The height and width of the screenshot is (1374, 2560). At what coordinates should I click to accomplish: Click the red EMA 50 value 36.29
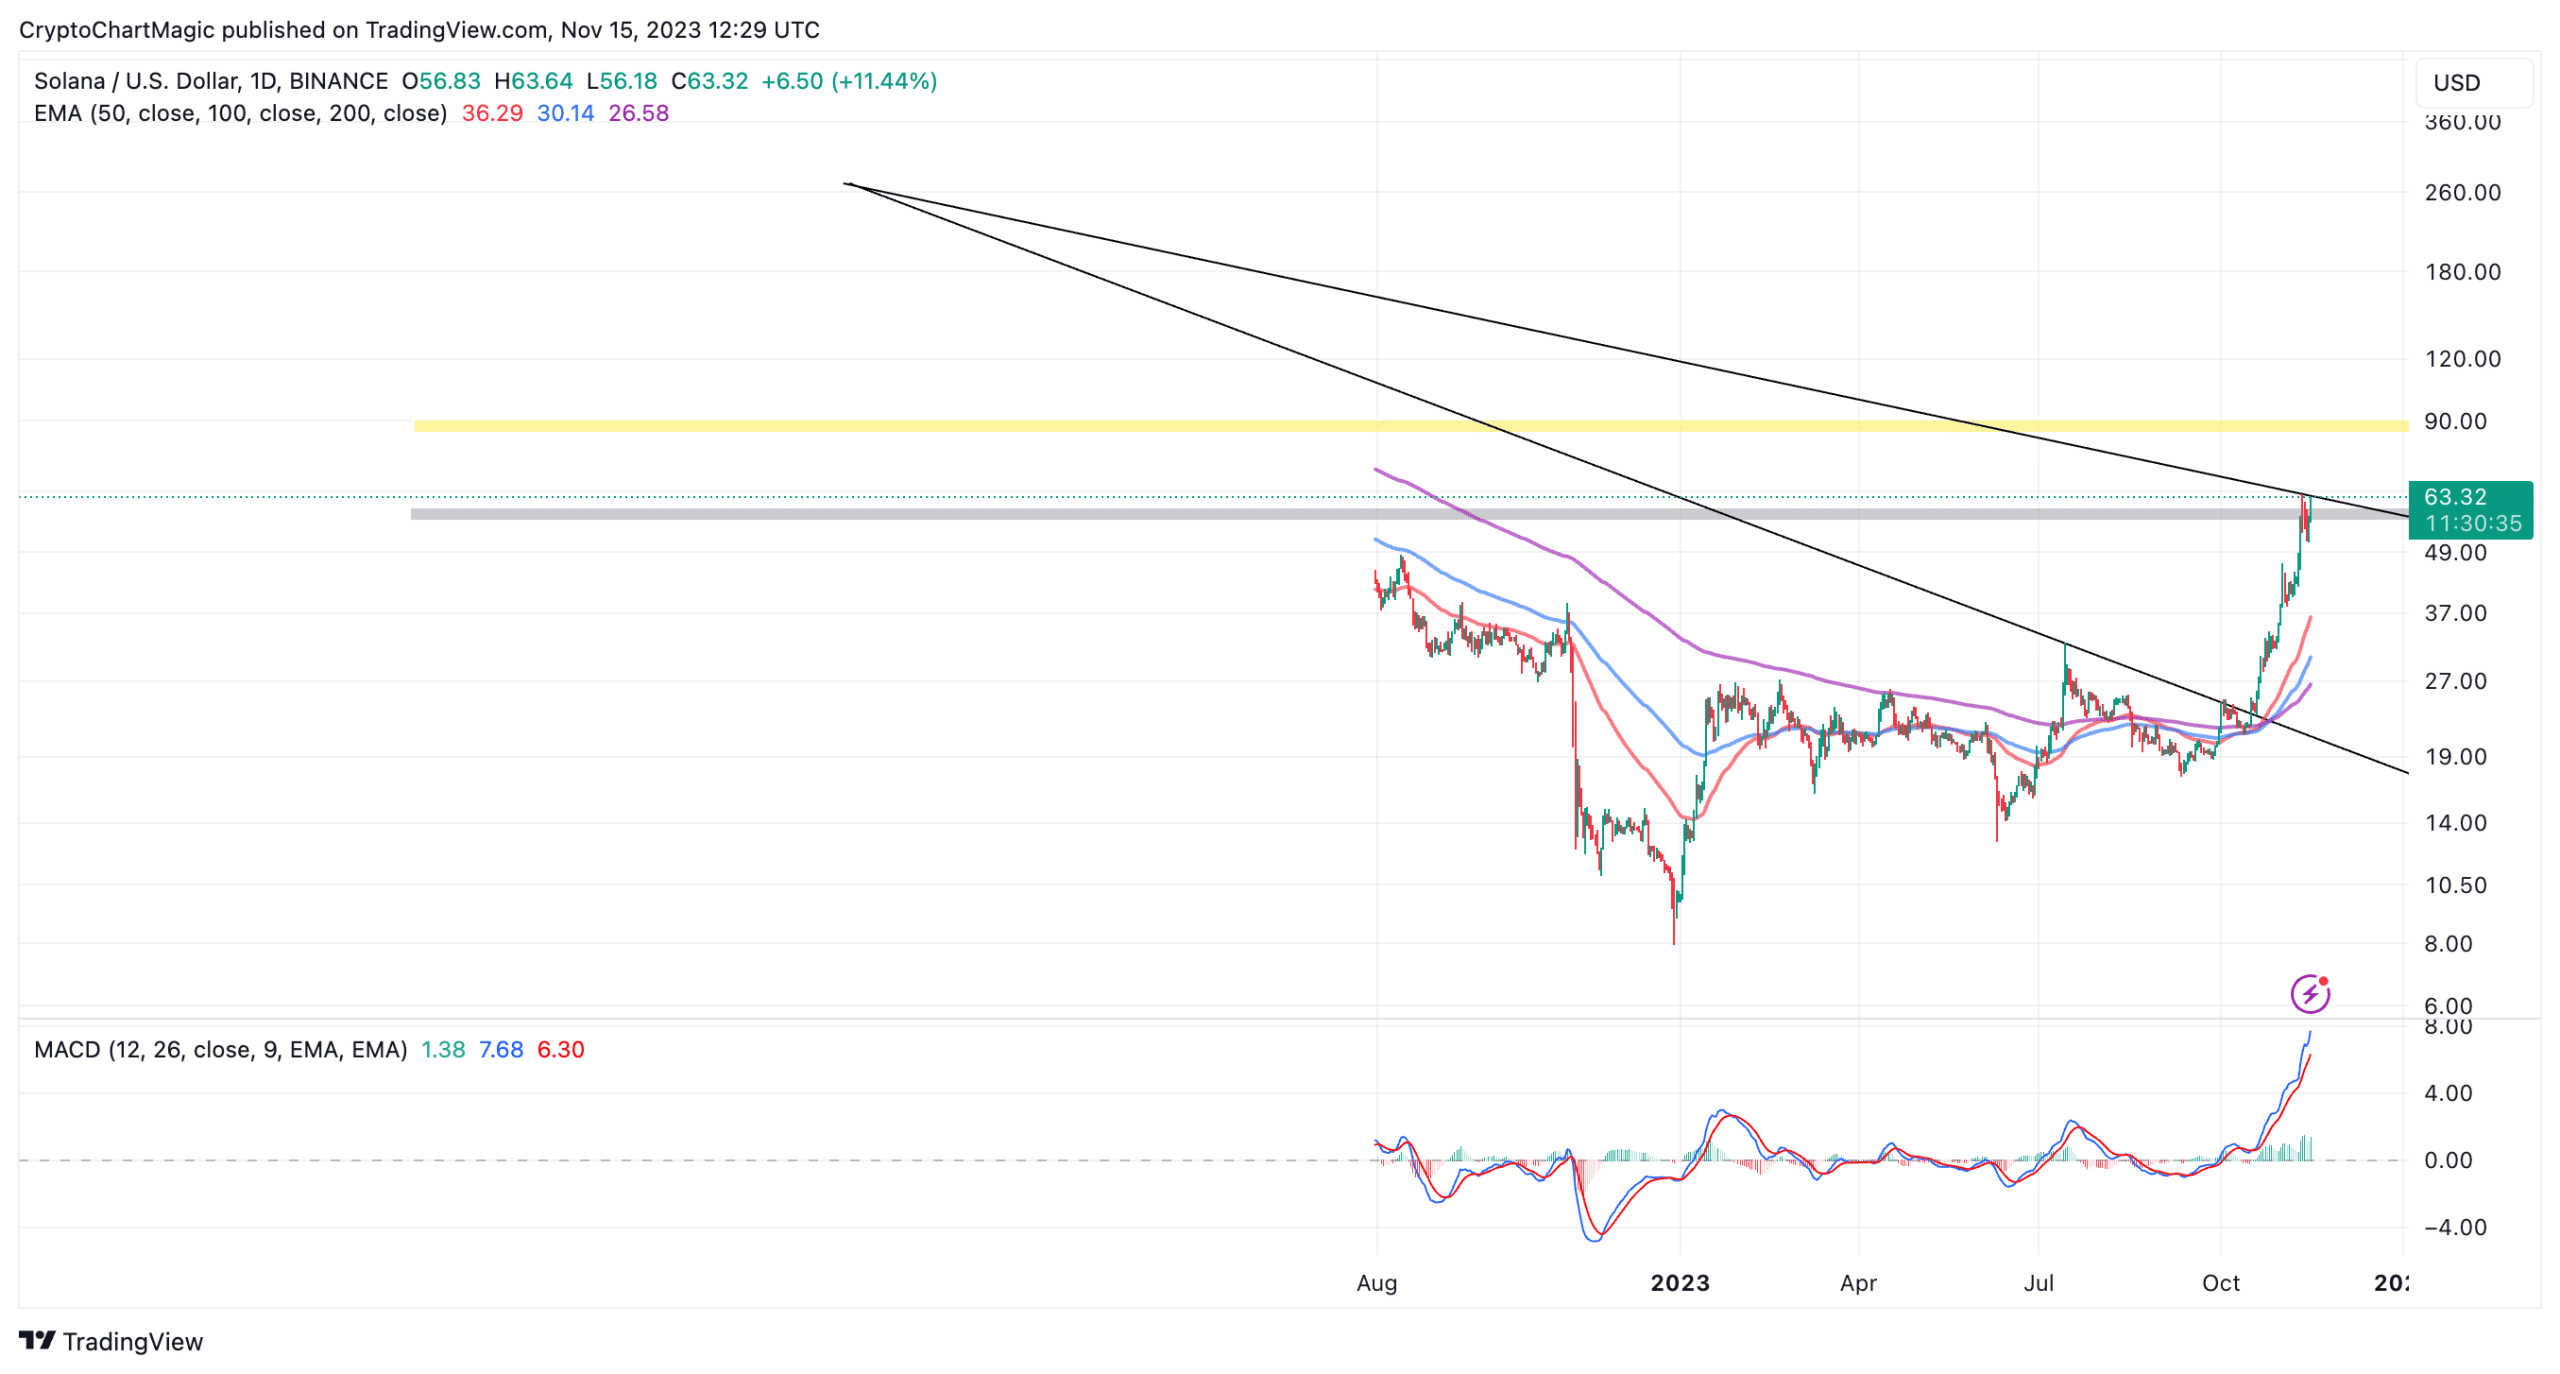point(492,113)
